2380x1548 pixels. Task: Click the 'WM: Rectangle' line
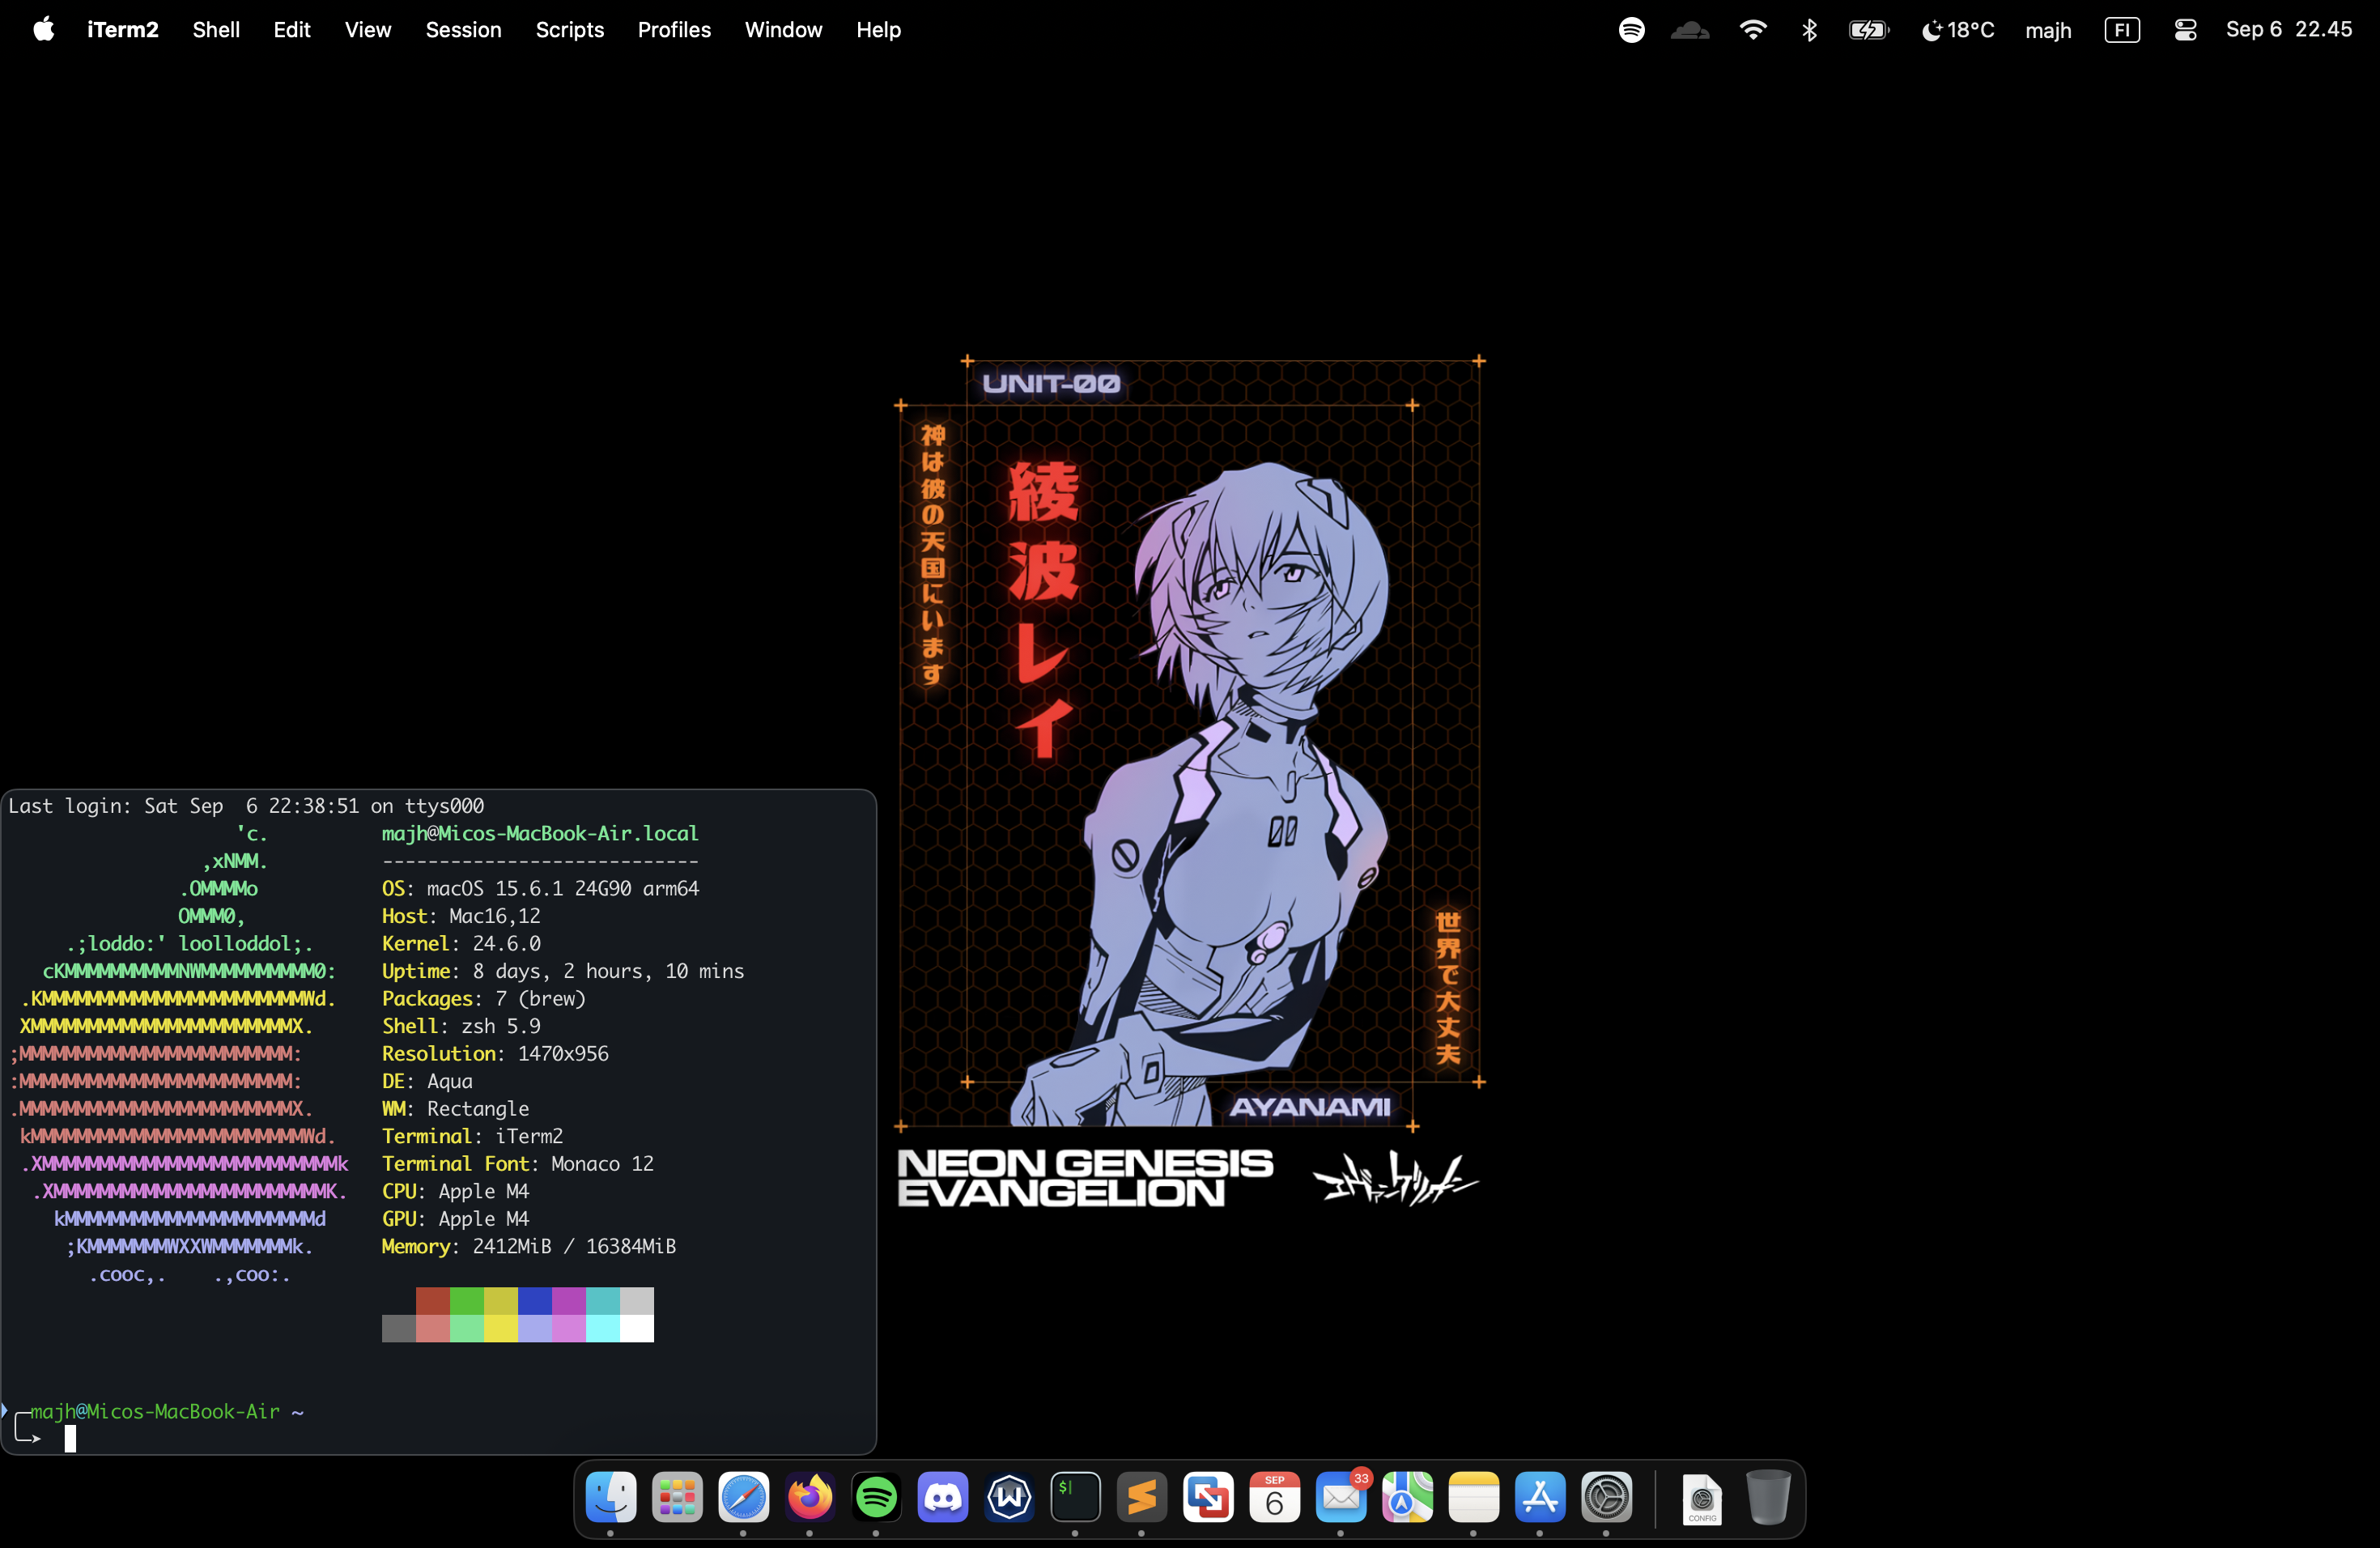pyautogui.click(x=455, y=1108)
